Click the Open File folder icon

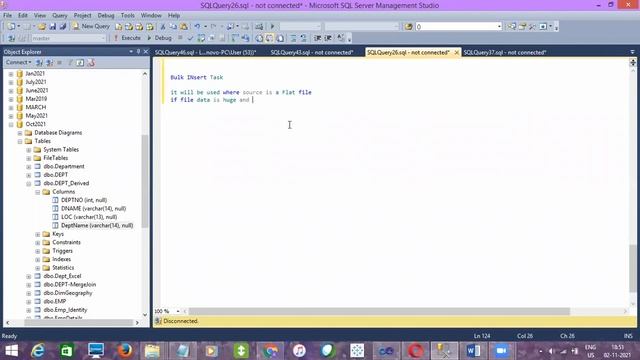pyautogui.click(x=42, y=27)
